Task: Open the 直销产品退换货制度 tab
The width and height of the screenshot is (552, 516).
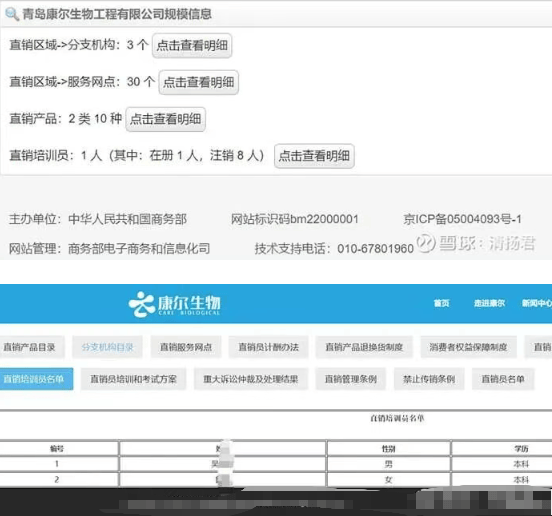Action: pos(364,347)
